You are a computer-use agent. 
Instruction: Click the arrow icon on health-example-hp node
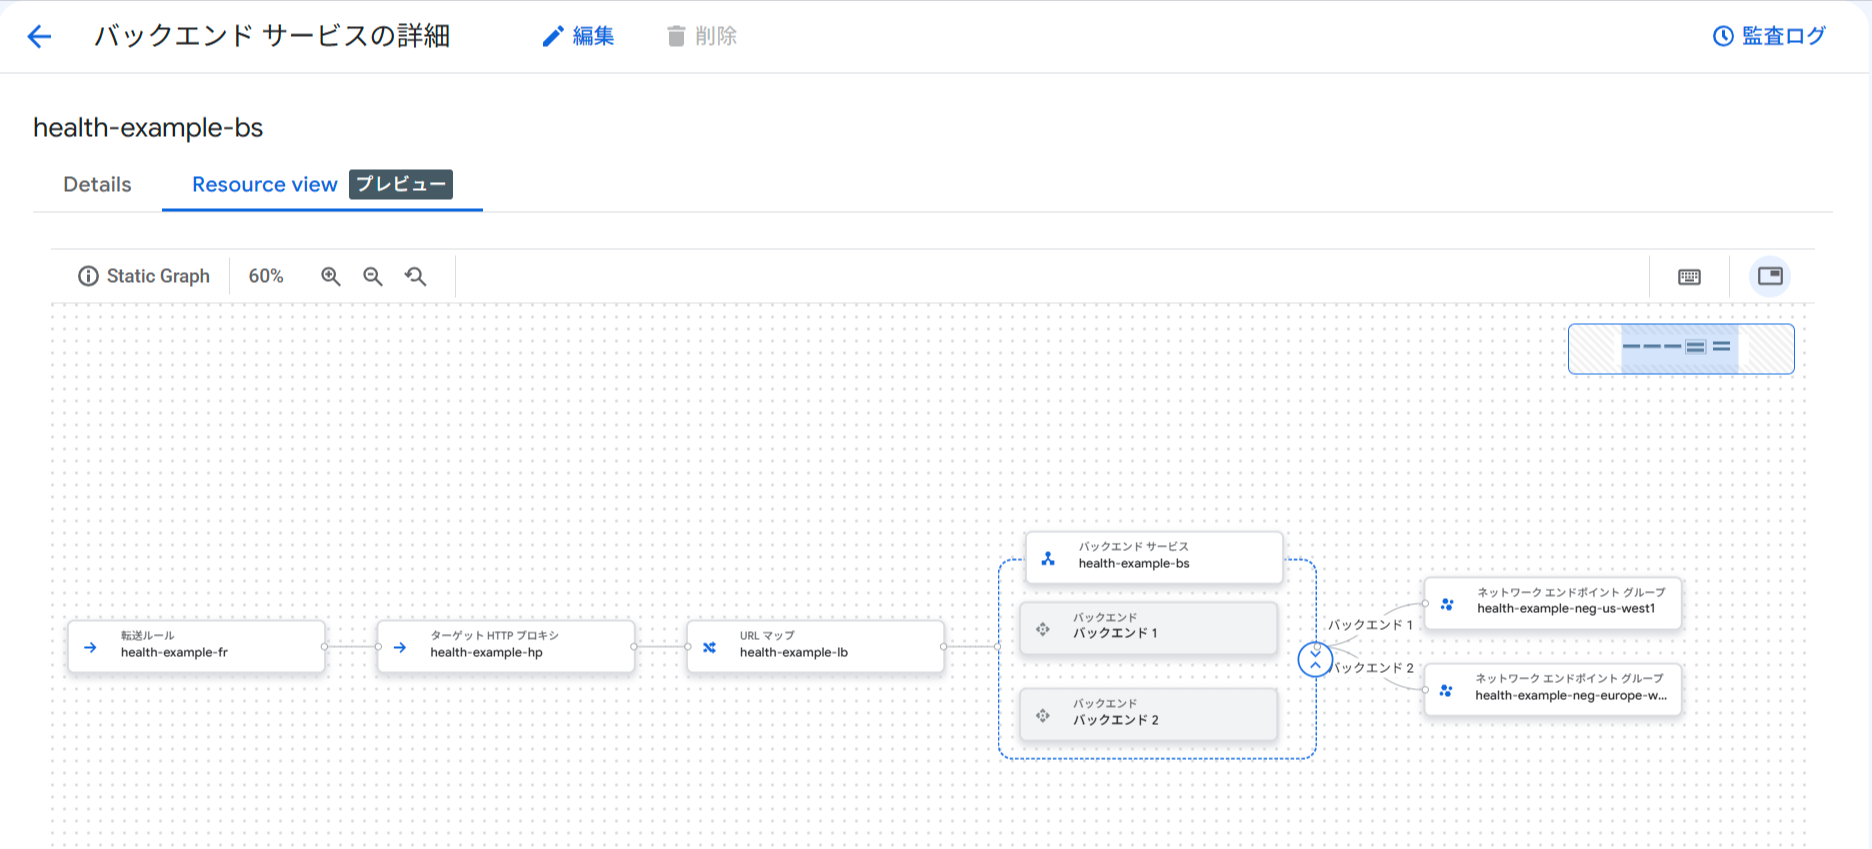pos(400,648)
